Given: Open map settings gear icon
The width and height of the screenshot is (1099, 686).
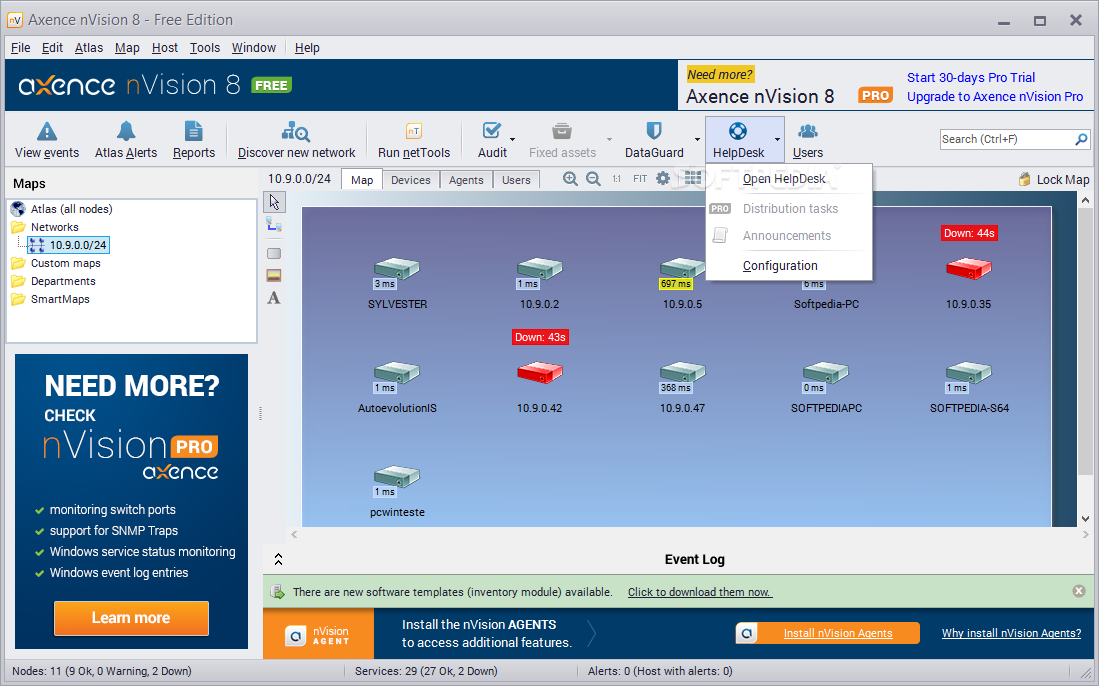Looking at the screenshot, I should (x=663, y=179).
